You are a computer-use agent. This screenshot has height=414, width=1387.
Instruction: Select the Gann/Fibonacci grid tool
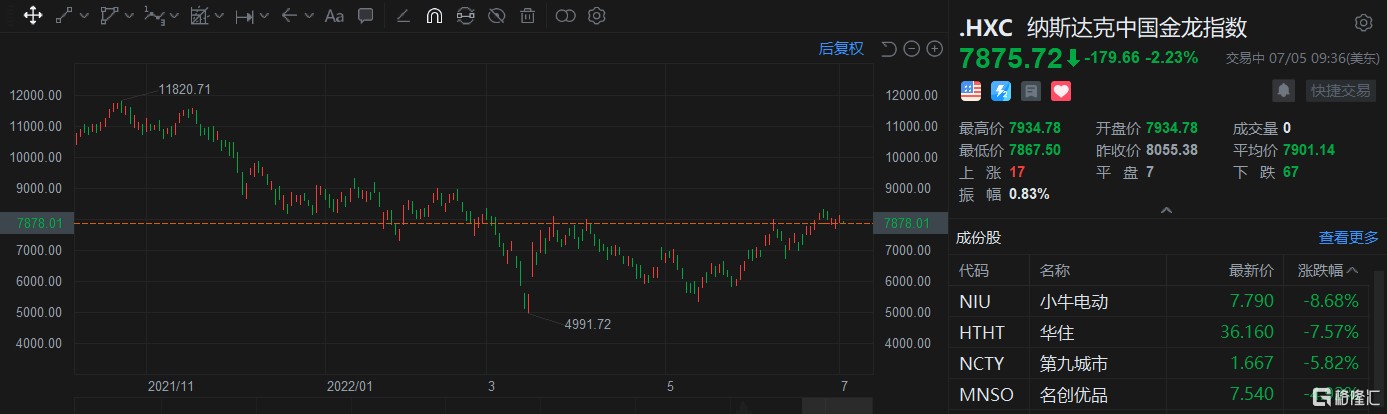click(x=199, y=15)
